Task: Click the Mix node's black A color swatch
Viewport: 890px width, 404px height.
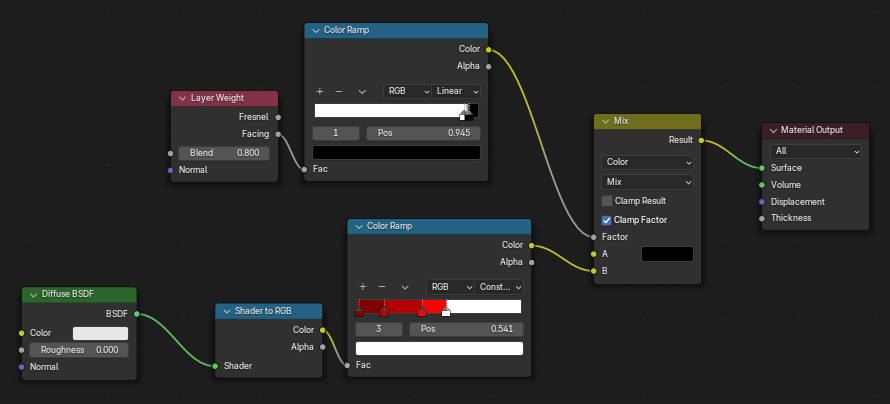Action: coord(666,254)
